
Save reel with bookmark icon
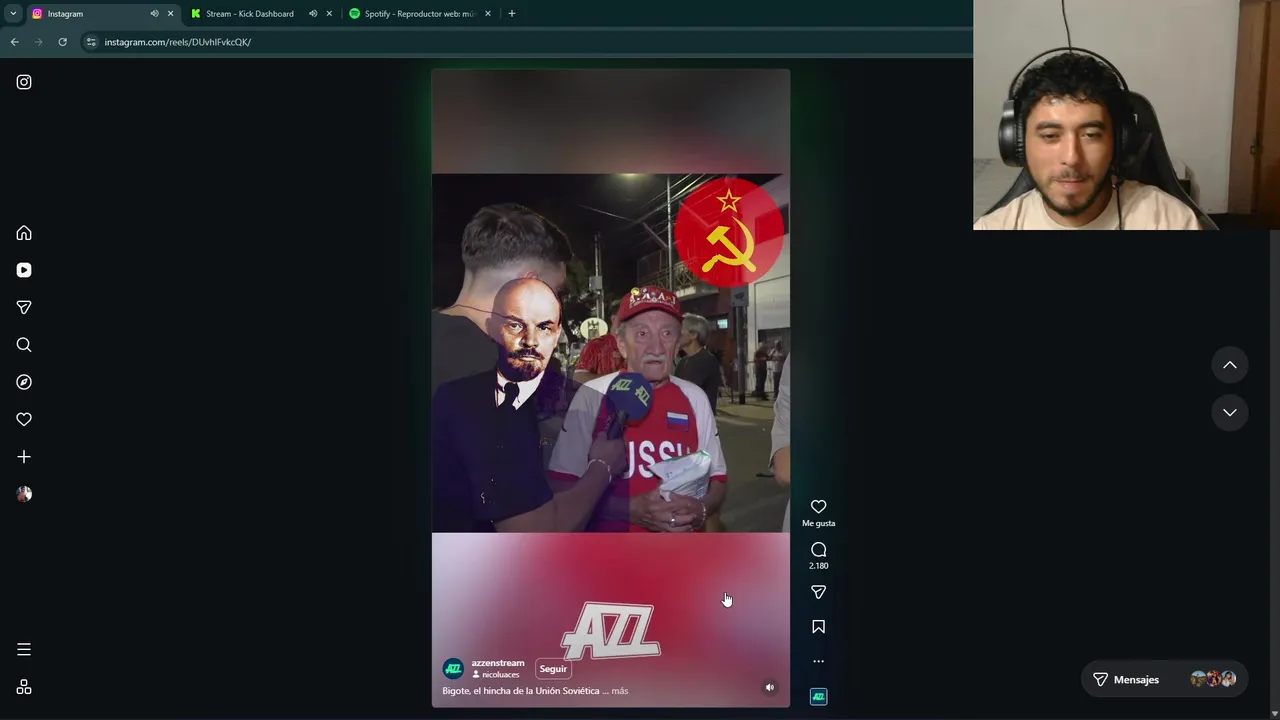coord(818,627)
